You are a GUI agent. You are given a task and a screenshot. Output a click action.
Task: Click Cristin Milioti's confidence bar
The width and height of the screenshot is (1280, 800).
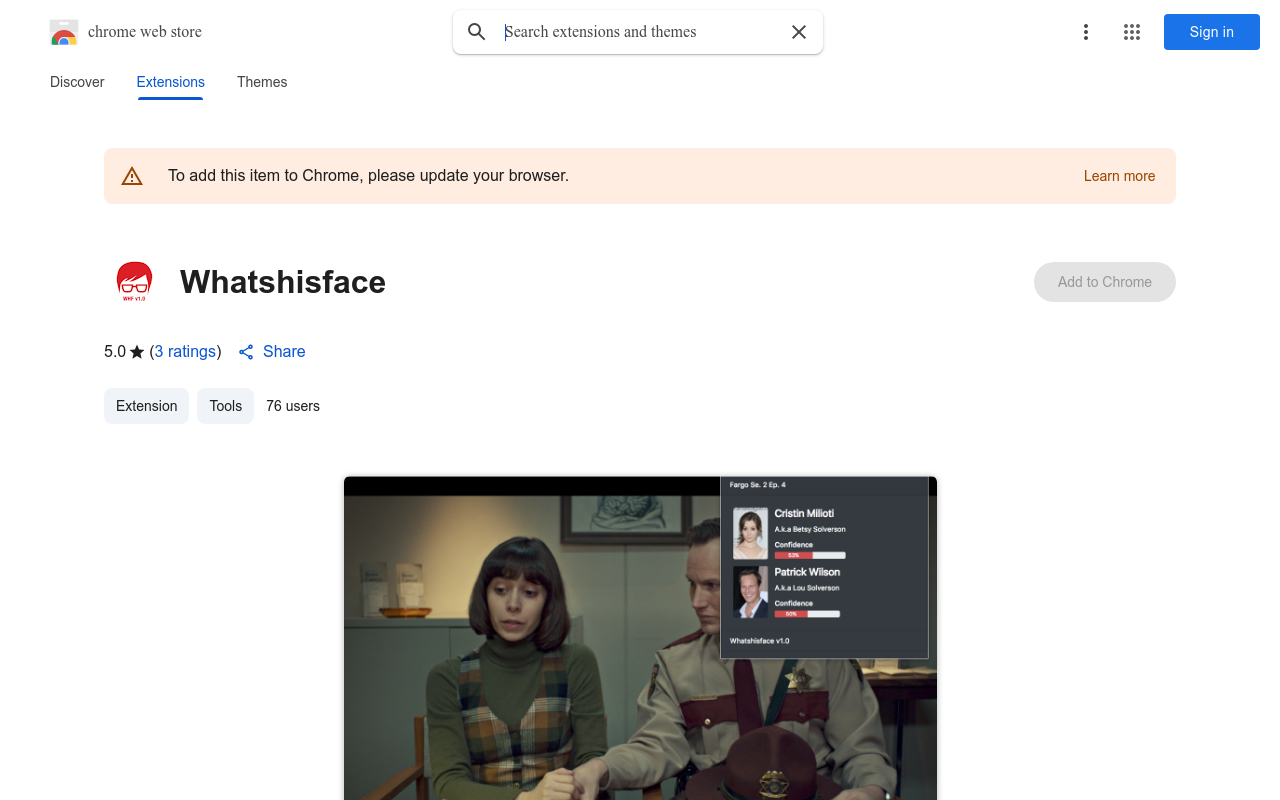[810, 555]
